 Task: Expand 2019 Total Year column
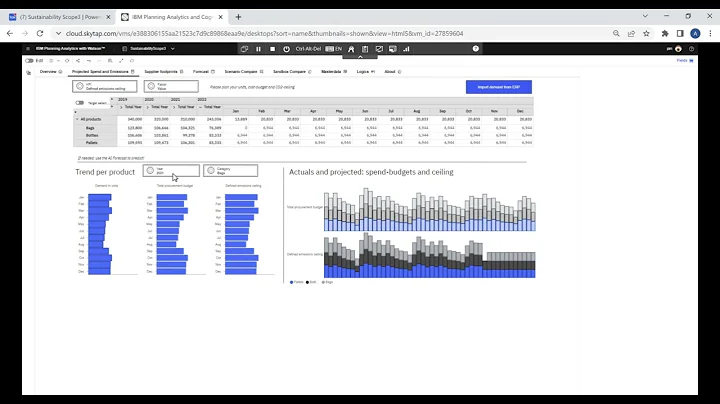pyautogui.click(x=121, y=107)
